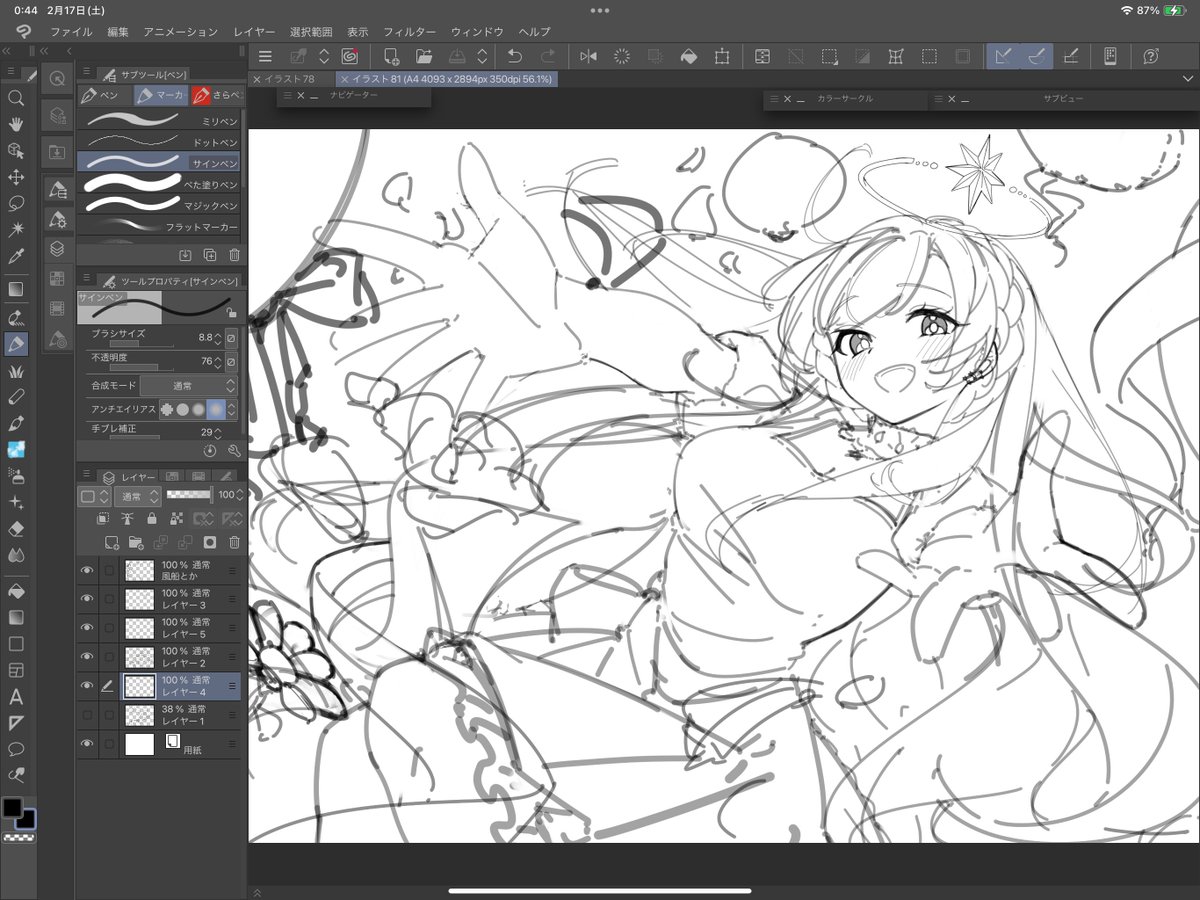Adjust the 手ブレ補正 stepper arrows
The image size is (1200, 900).
220,433
